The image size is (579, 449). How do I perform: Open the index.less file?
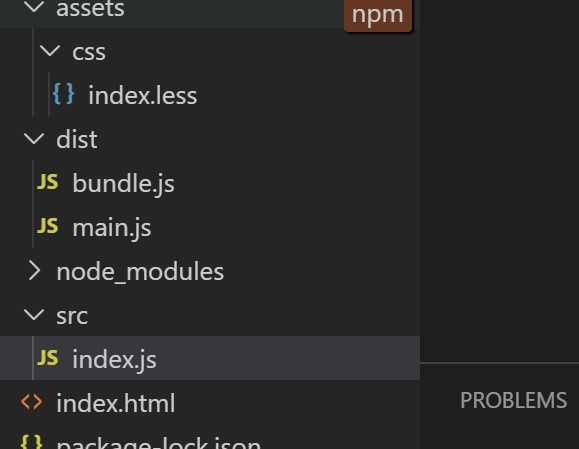[143, 95]
